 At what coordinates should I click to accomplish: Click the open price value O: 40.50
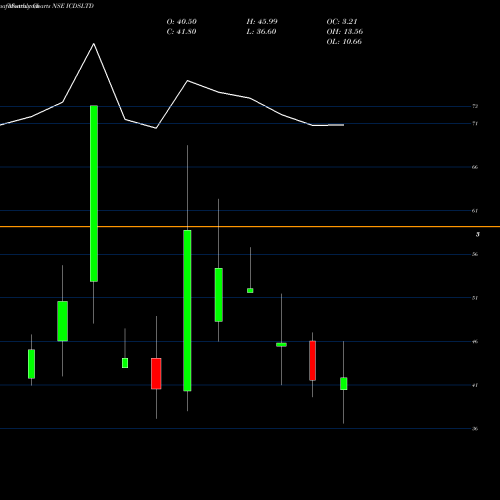(x=182, y=22)
